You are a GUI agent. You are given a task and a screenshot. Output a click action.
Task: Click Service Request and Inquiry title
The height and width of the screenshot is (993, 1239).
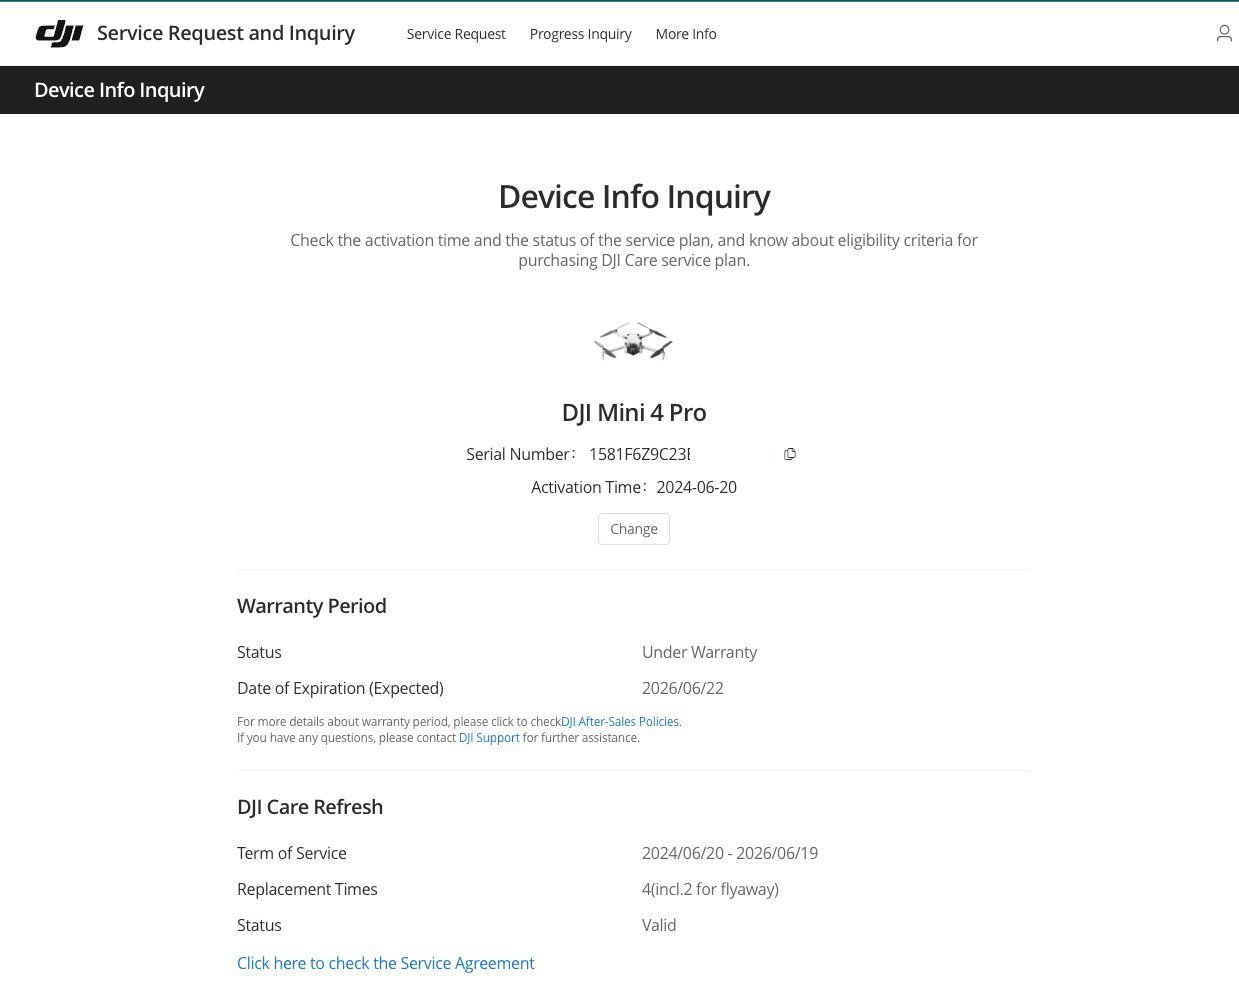[226, 33]
